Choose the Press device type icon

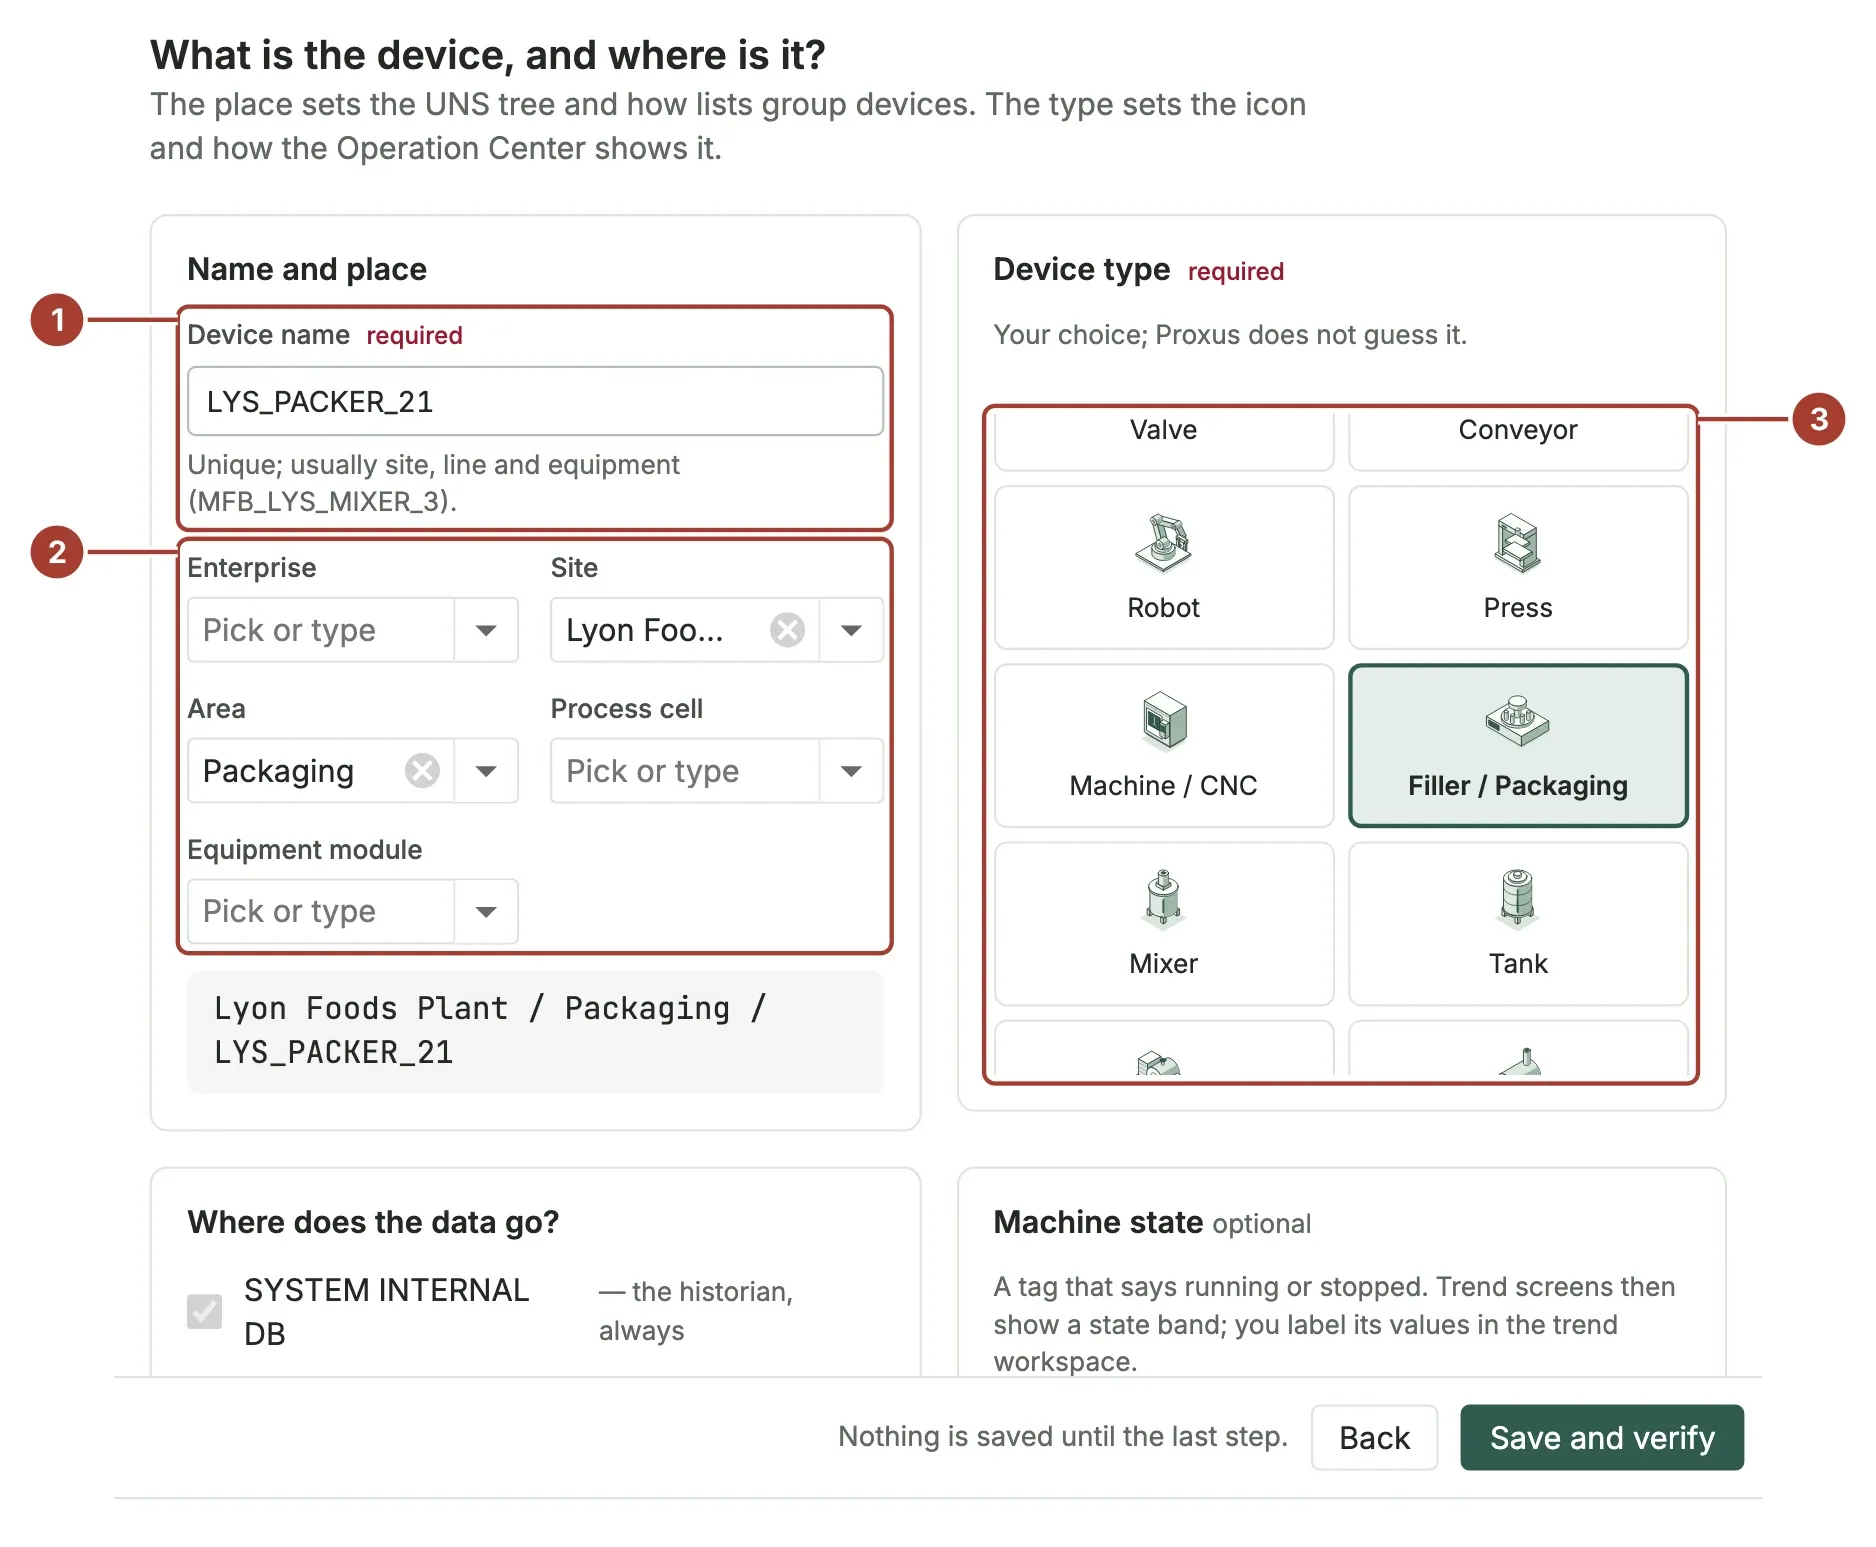click(x=1517, y=543)
